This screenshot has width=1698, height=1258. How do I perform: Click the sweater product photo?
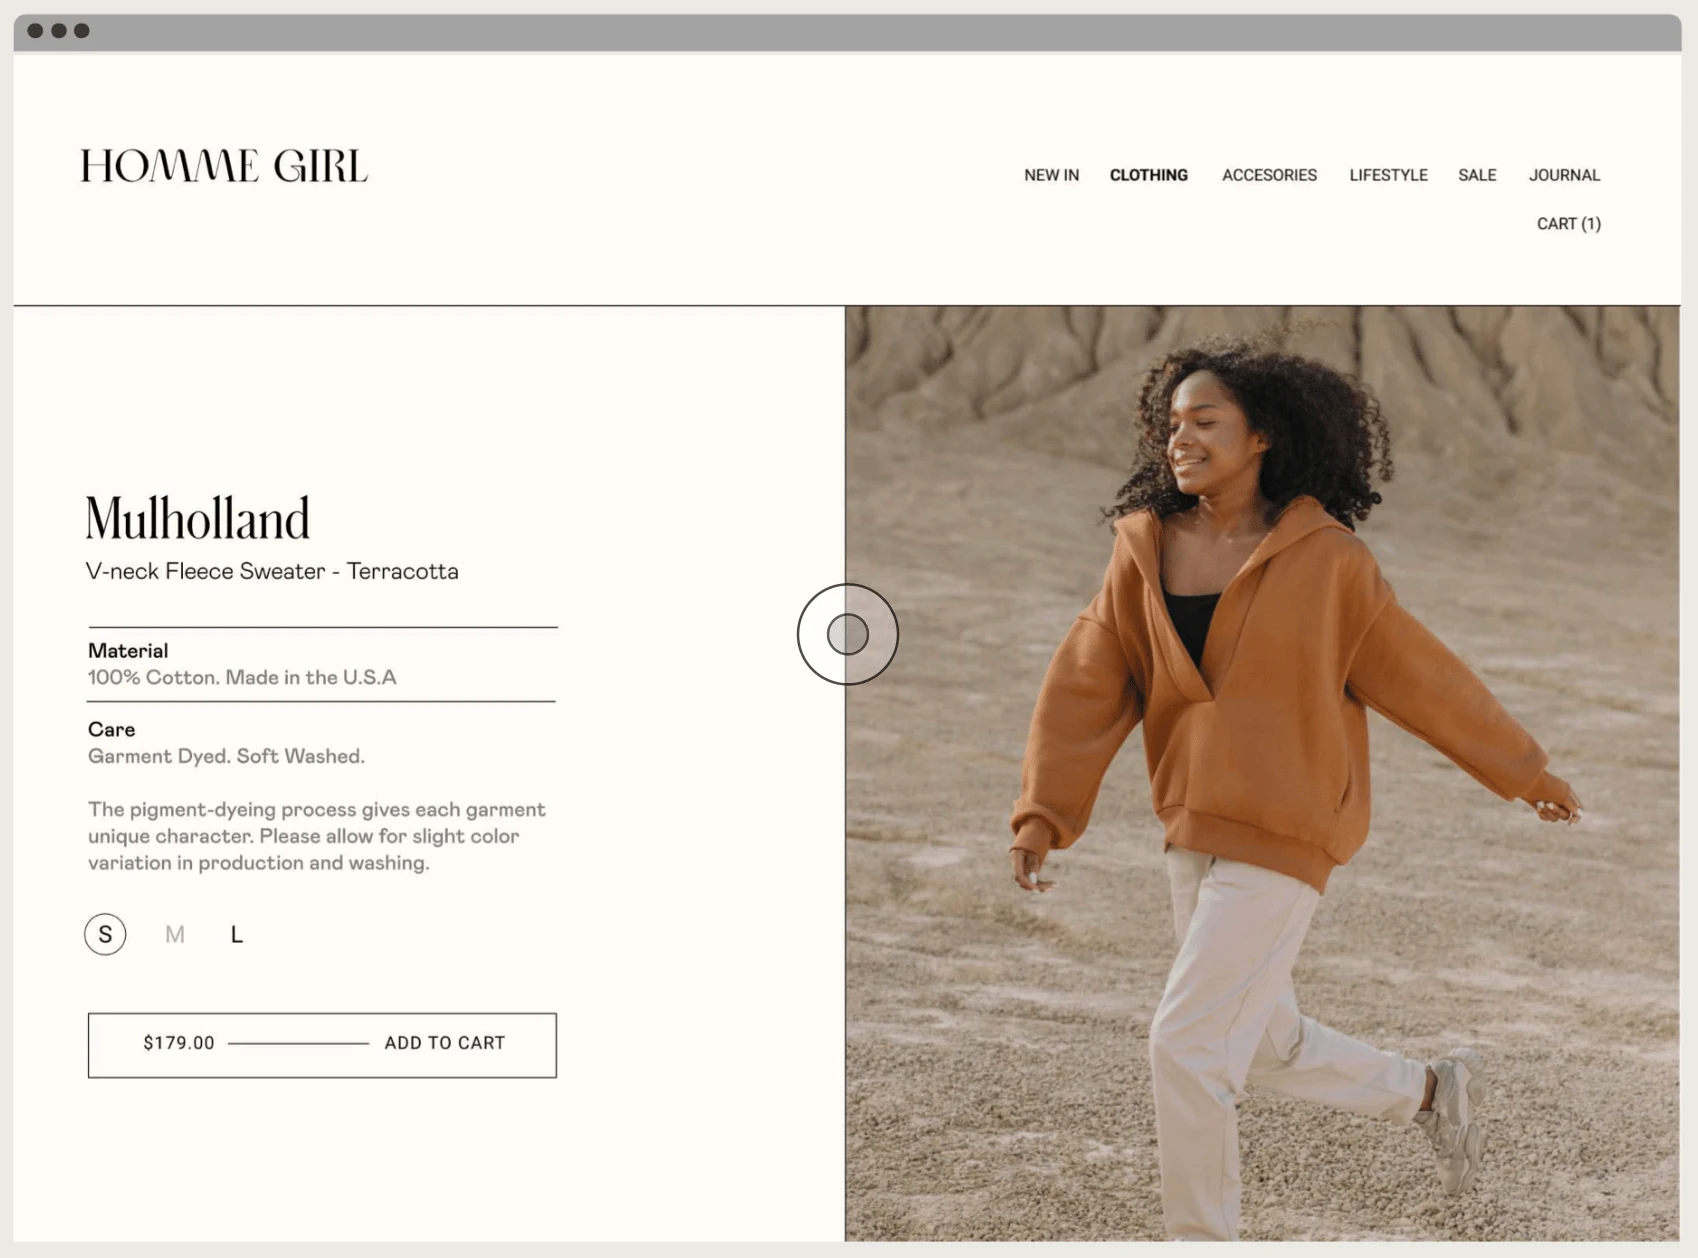coord(1262,773)
